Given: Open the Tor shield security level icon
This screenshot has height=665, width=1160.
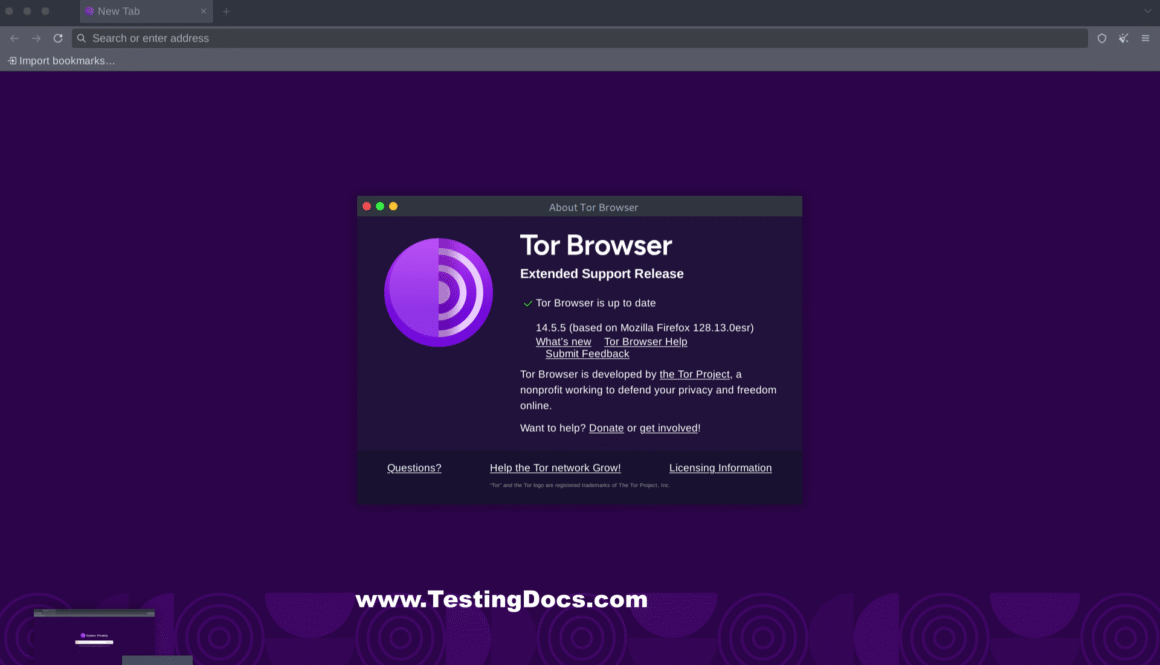Looking at the screenshot, I should point(1102,38).
